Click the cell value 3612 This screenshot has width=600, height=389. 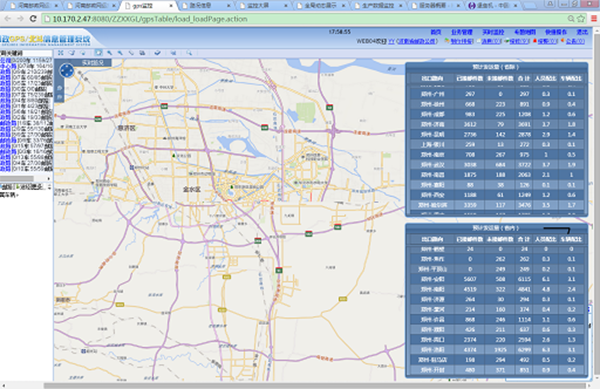pyautogui.click(x=470, y=124)
